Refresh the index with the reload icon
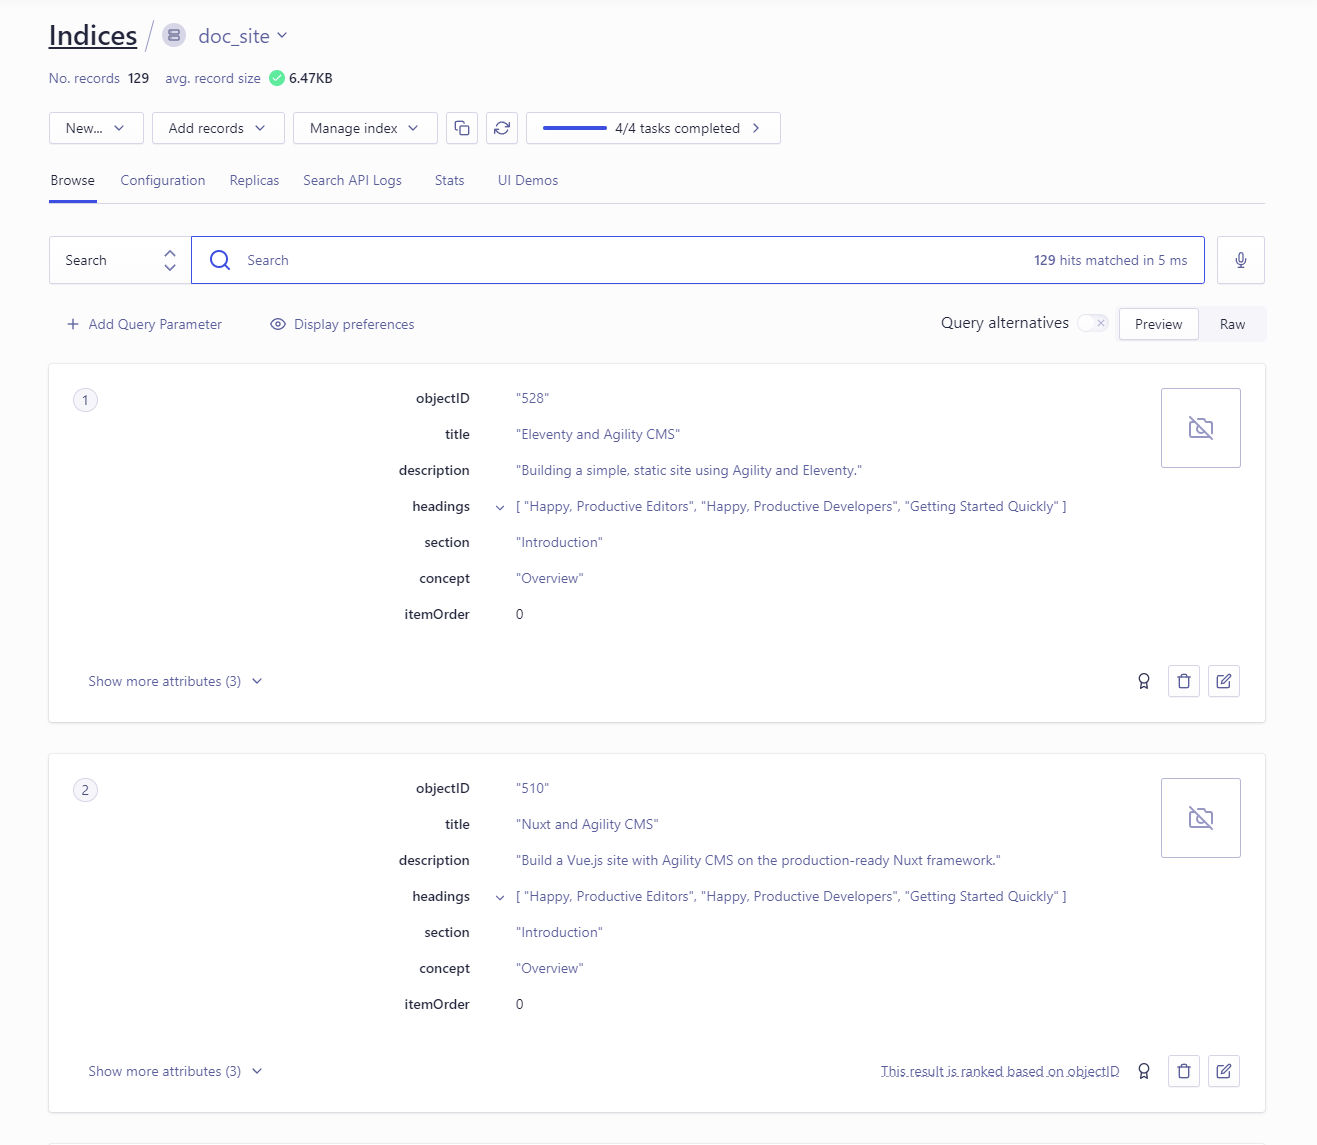Image resolution: width=1317 pixels, height=1145 pixels. point(502,128)
